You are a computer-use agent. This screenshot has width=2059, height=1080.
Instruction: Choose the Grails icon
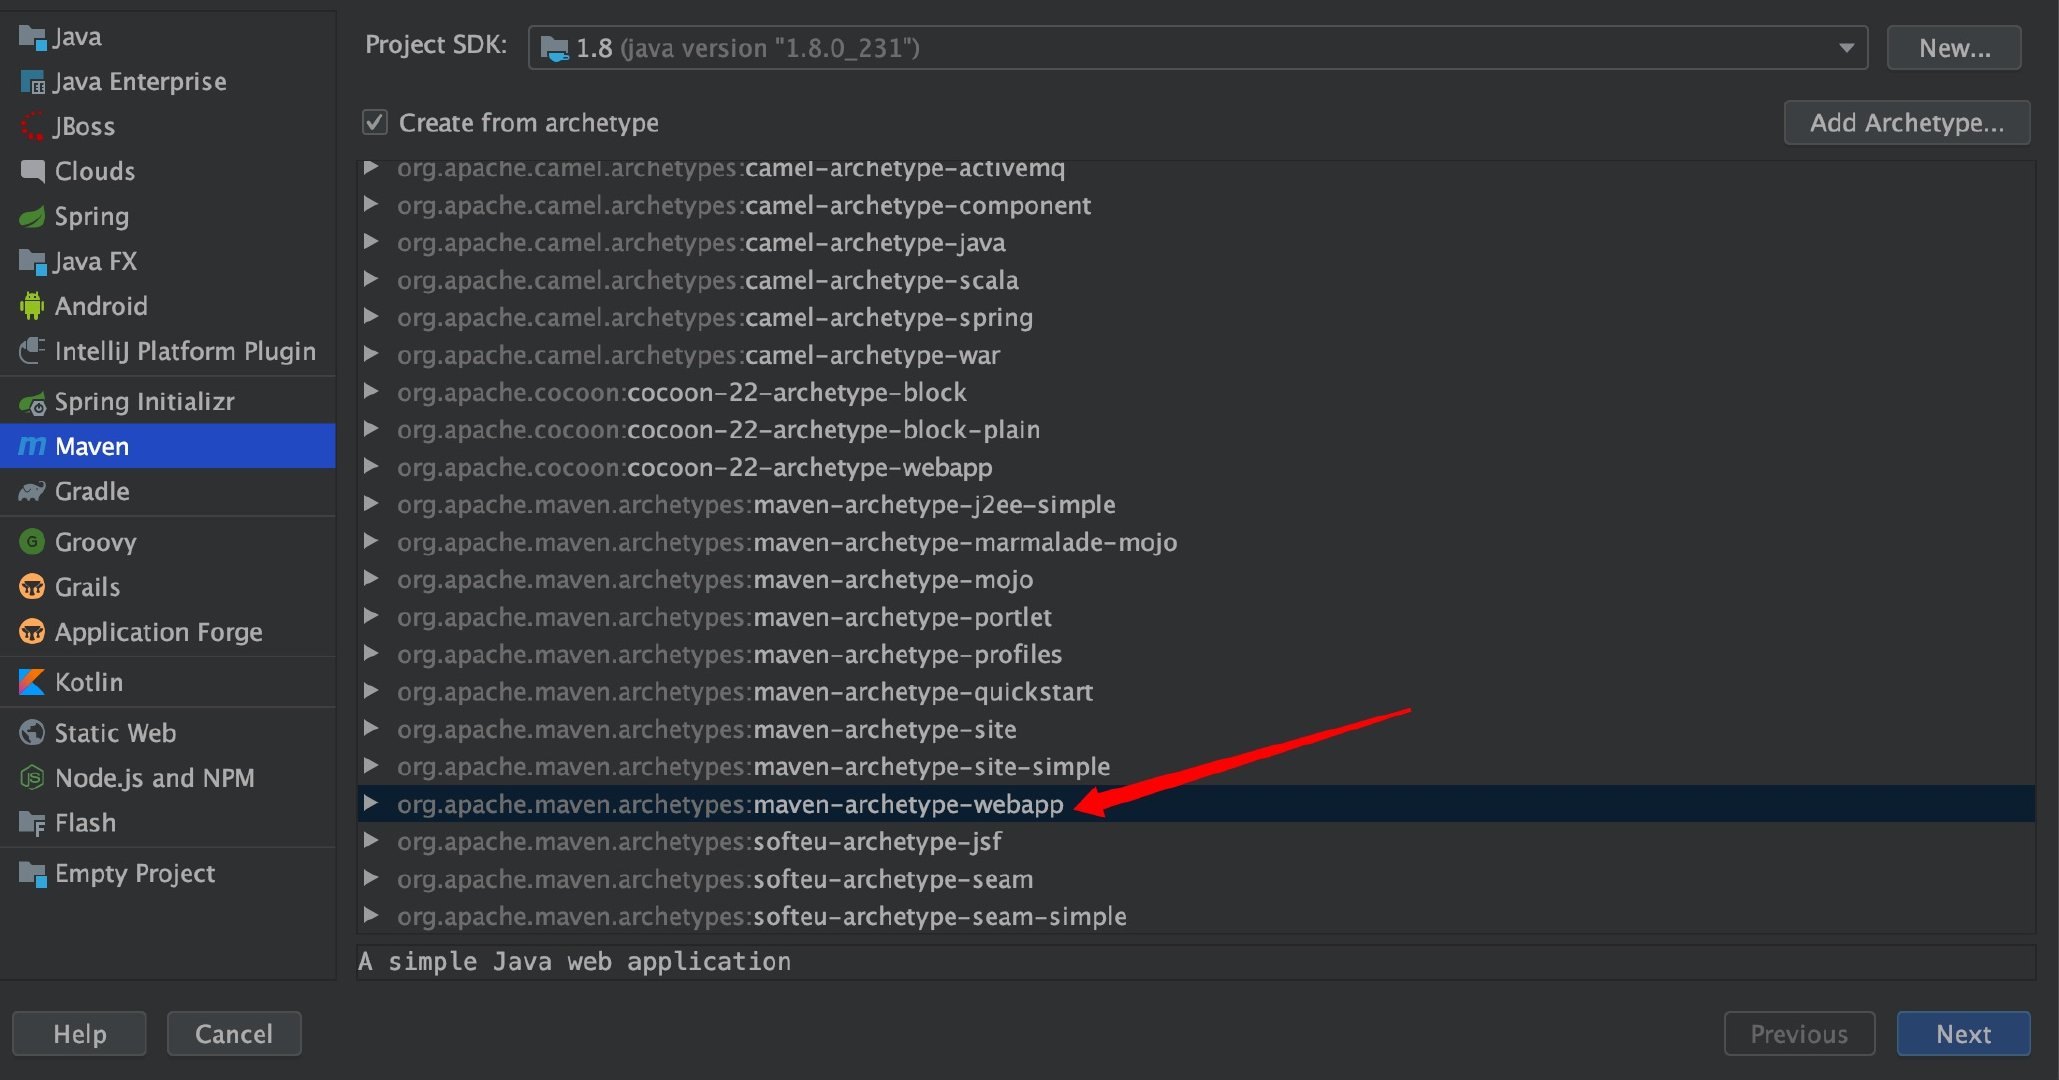pyautogui.click(x=32, y=587)
